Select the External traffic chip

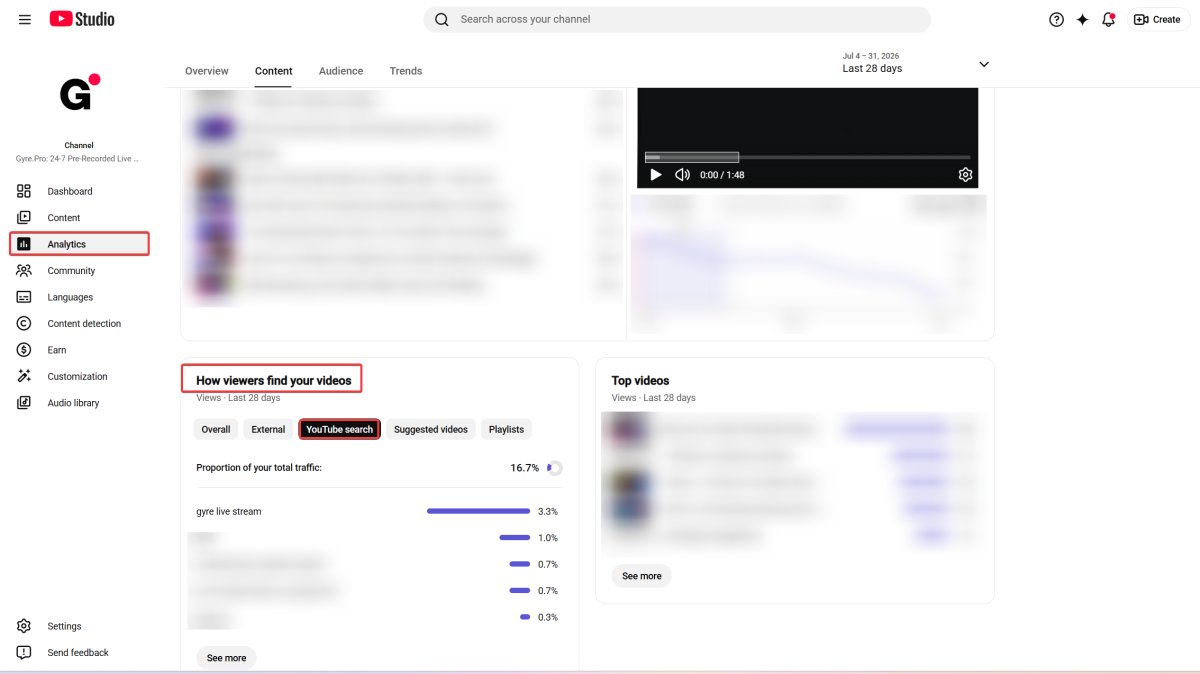[x=268, y=429]
